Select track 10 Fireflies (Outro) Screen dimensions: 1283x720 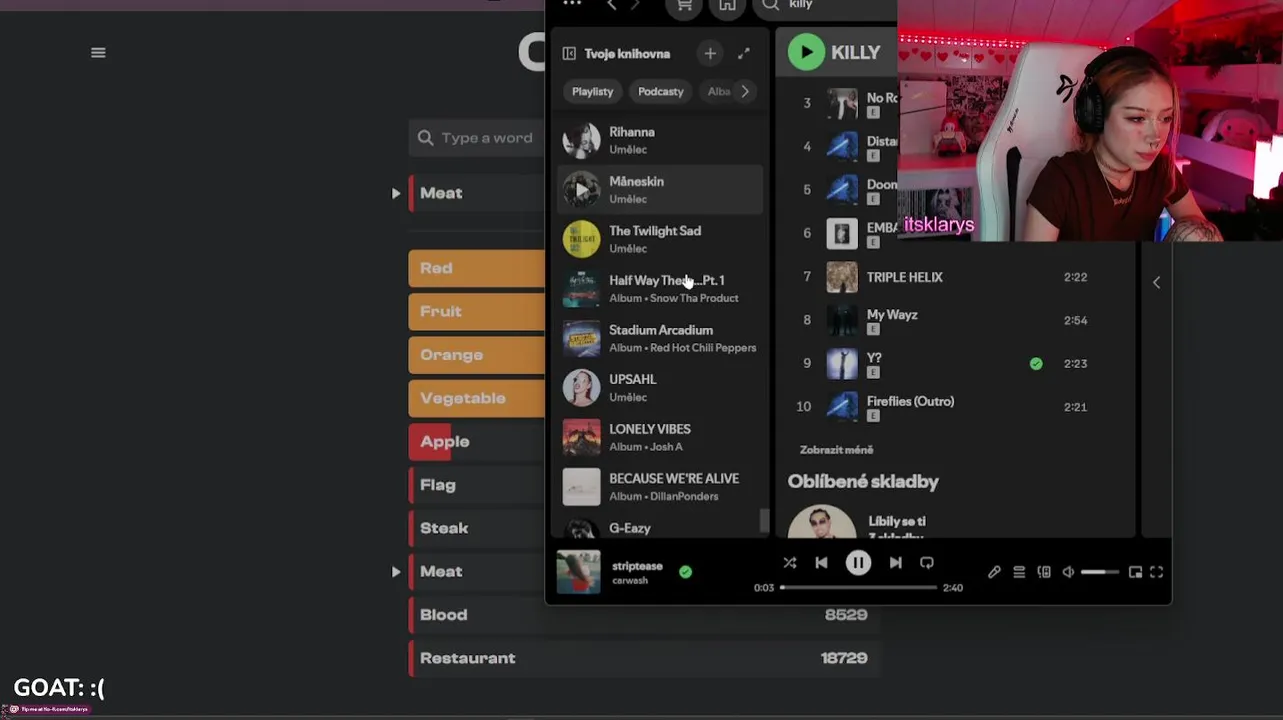pos(956,406)
